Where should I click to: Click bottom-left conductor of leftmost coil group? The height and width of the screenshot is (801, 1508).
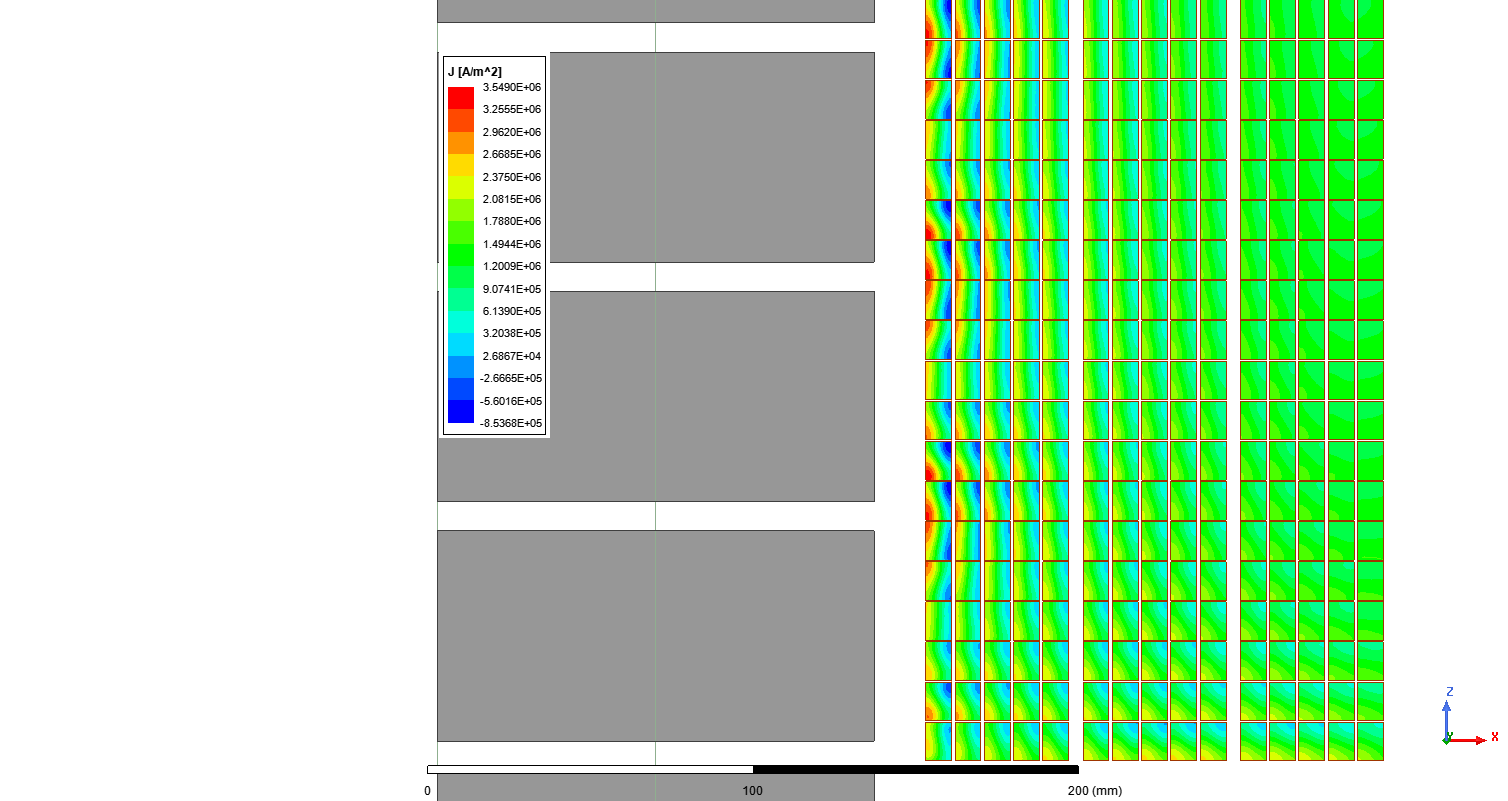(938, 741)
